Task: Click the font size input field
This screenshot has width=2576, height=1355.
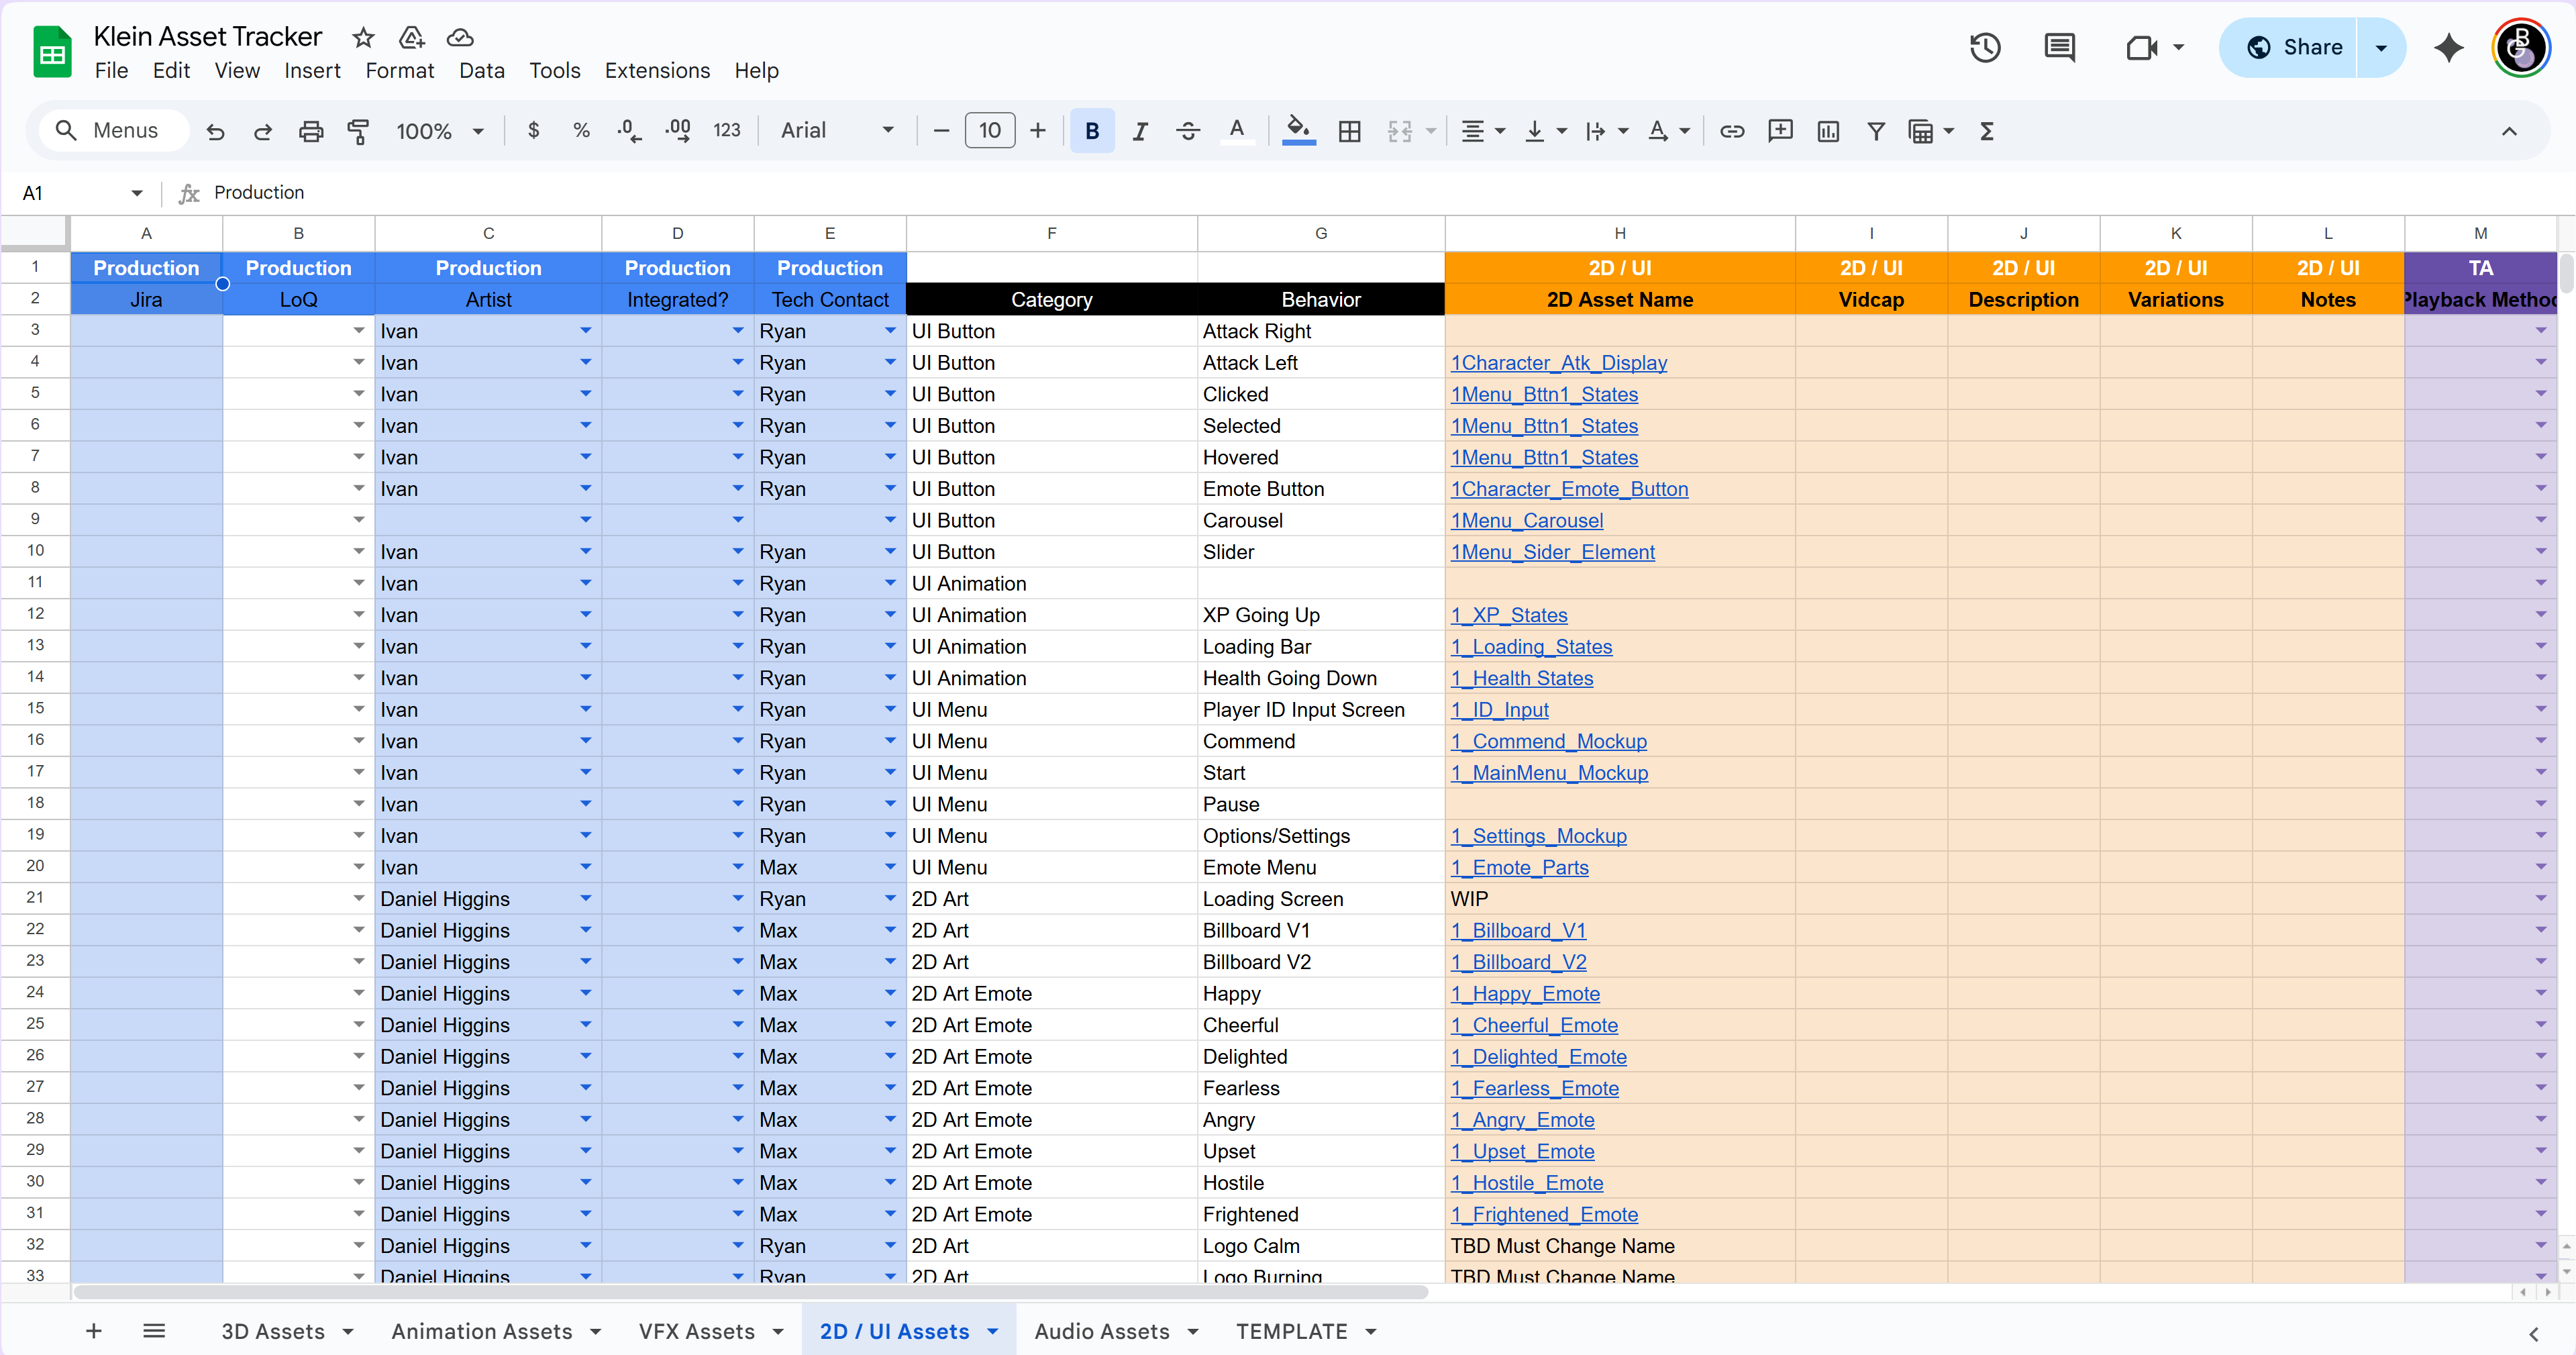Action: pyautogui.click(x=989, y=131)
